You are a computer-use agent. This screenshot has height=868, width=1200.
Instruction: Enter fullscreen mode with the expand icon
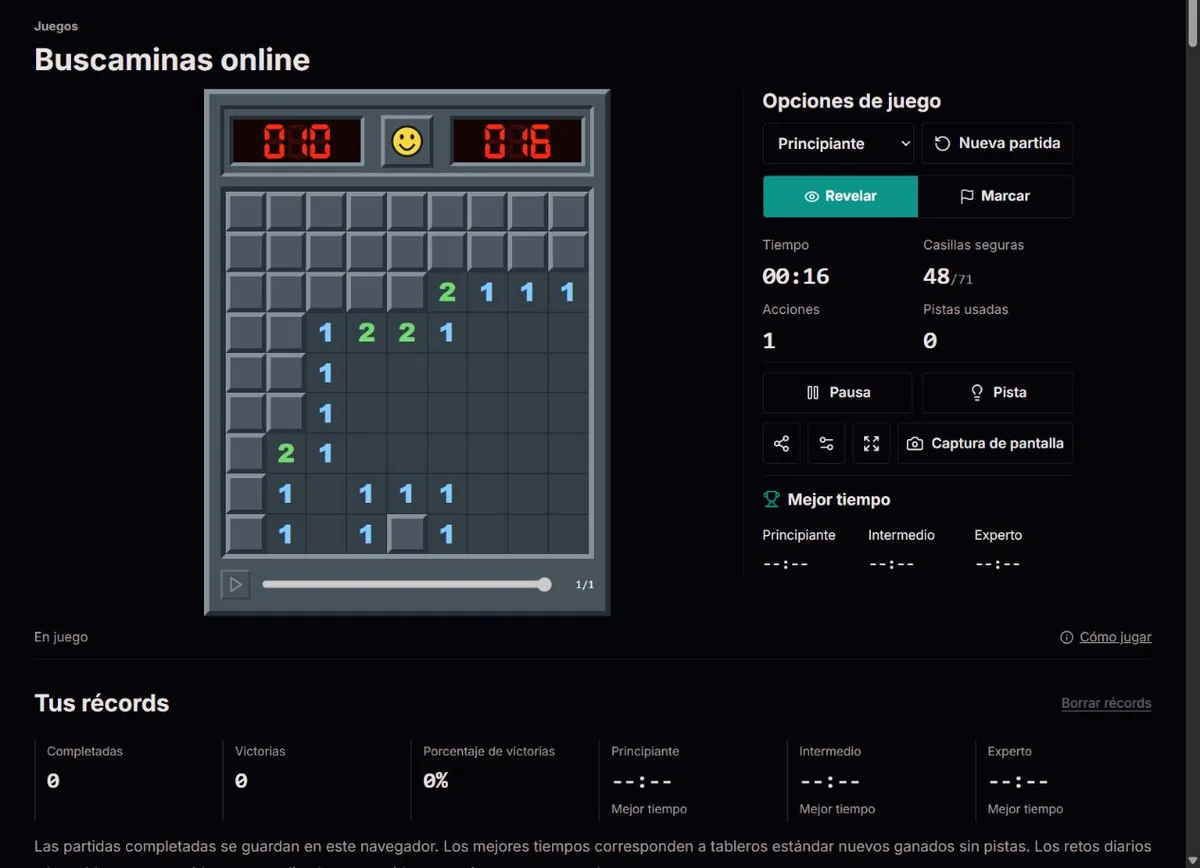[871, 443]
